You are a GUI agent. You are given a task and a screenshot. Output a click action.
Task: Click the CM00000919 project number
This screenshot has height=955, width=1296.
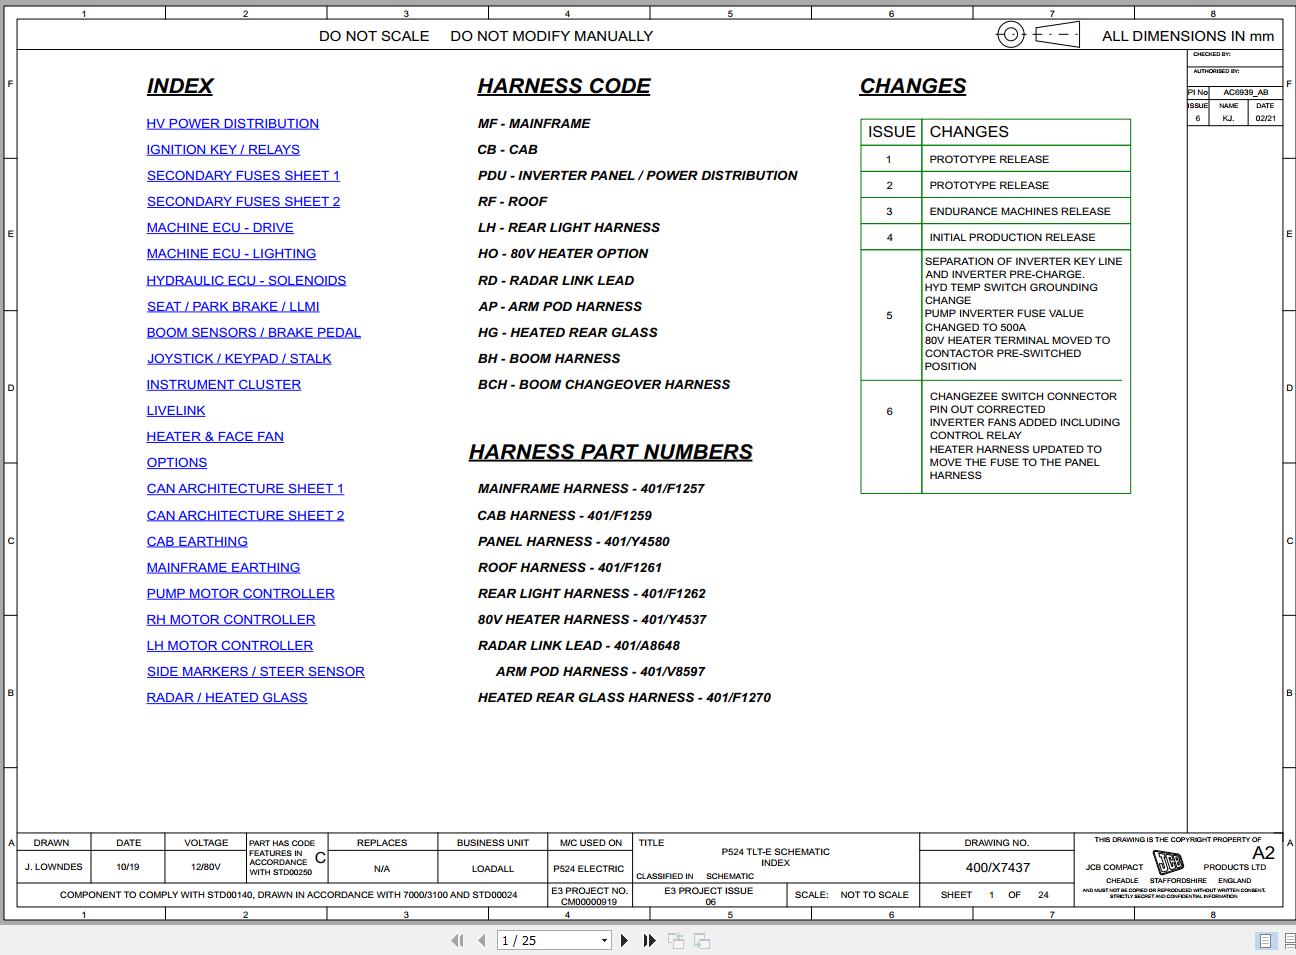click(x=589, y=902)
